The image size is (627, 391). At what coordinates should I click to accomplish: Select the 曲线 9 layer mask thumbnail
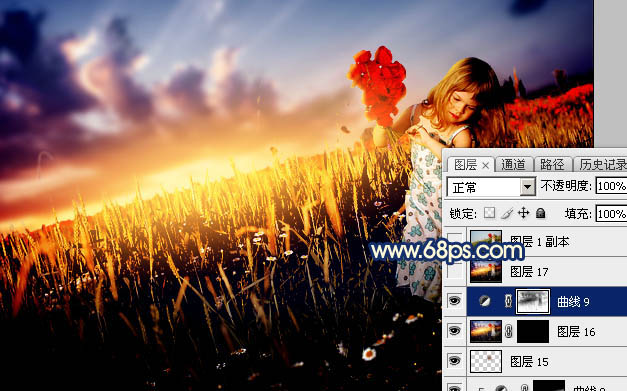(x=533, y=301)
